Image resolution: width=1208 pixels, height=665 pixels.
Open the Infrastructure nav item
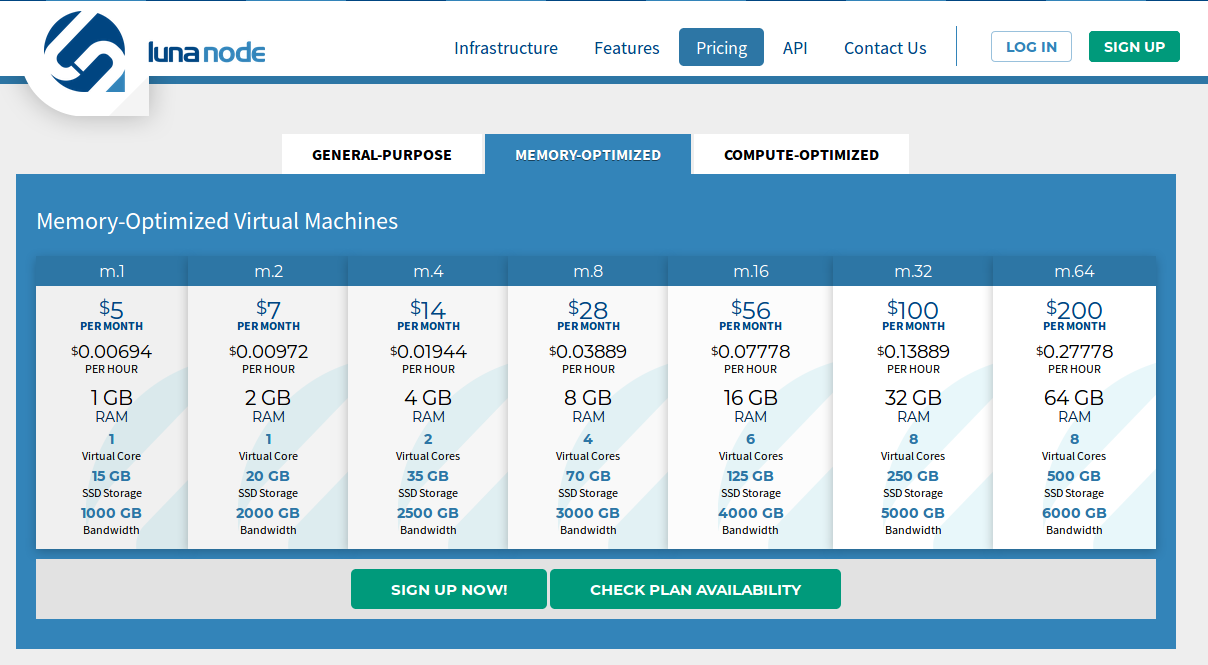pos(506,48)
